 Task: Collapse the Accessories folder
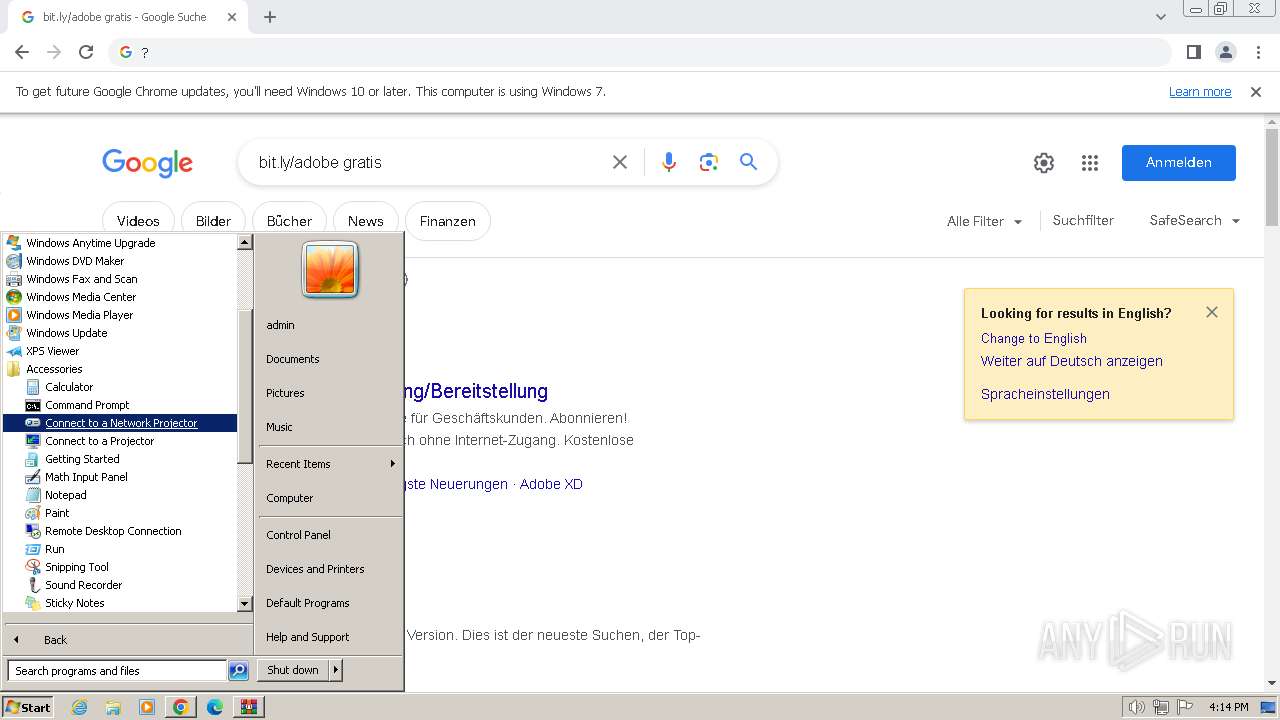click(x=54, y=369)
